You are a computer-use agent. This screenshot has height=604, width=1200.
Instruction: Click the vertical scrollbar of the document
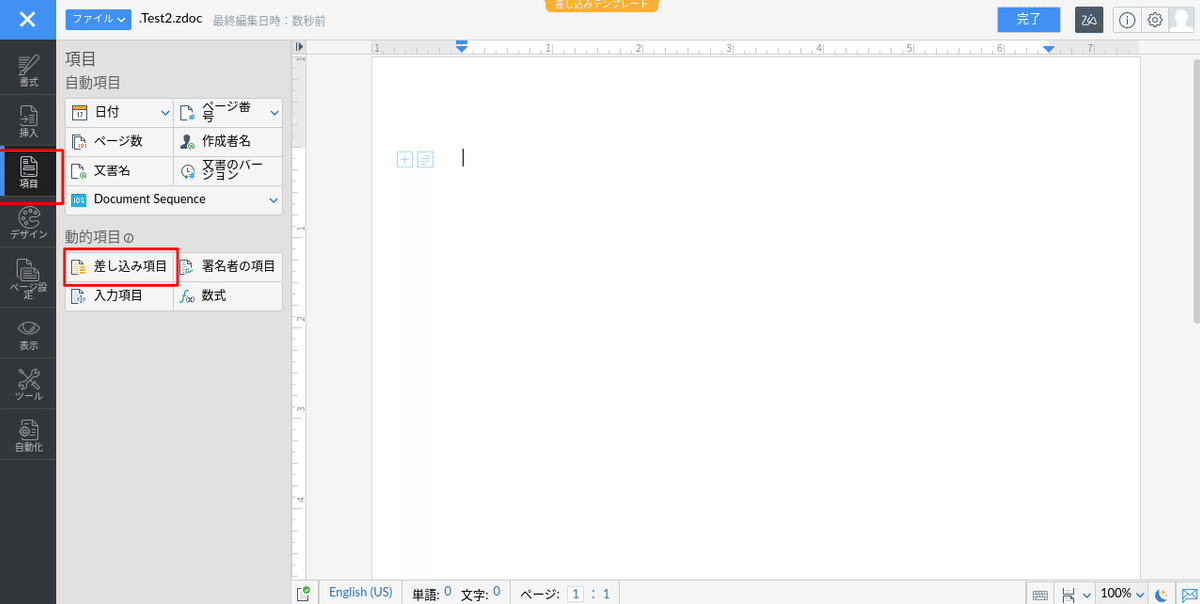tap(1195, 190)
